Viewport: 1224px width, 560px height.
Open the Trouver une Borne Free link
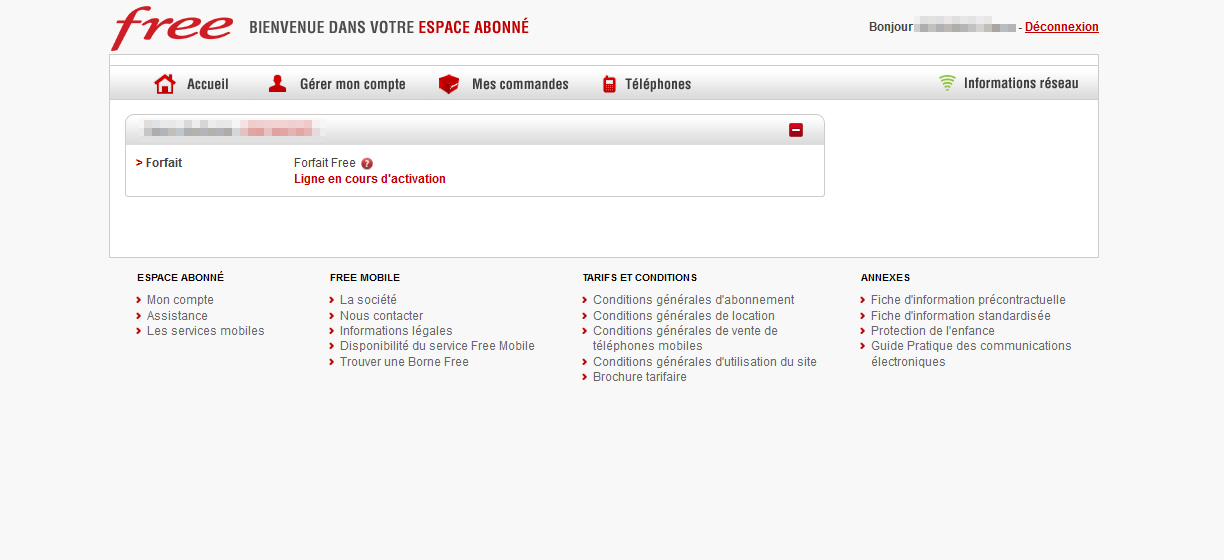404,362
